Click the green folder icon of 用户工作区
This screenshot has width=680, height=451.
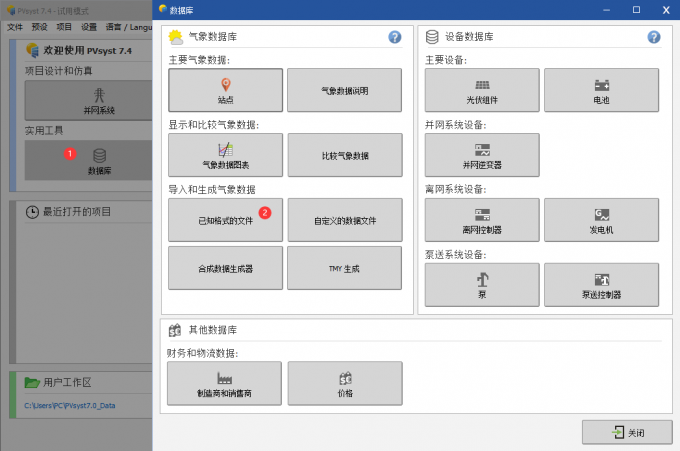32,382
